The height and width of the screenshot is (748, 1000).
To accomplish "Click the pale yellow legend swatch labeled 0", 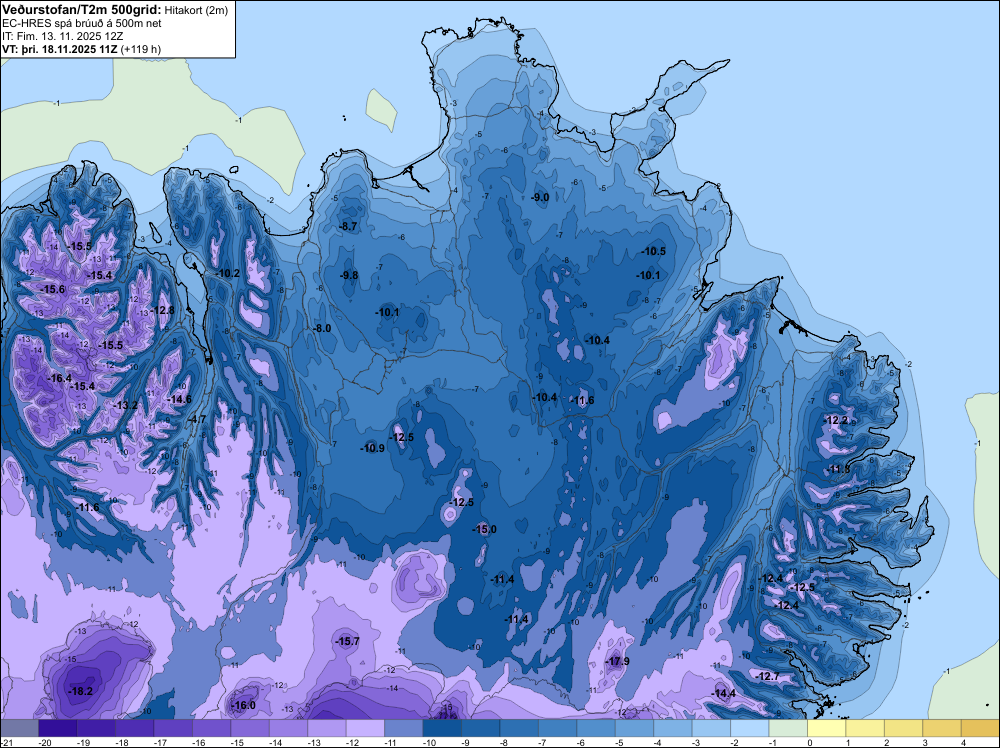I will pos(827,728).
